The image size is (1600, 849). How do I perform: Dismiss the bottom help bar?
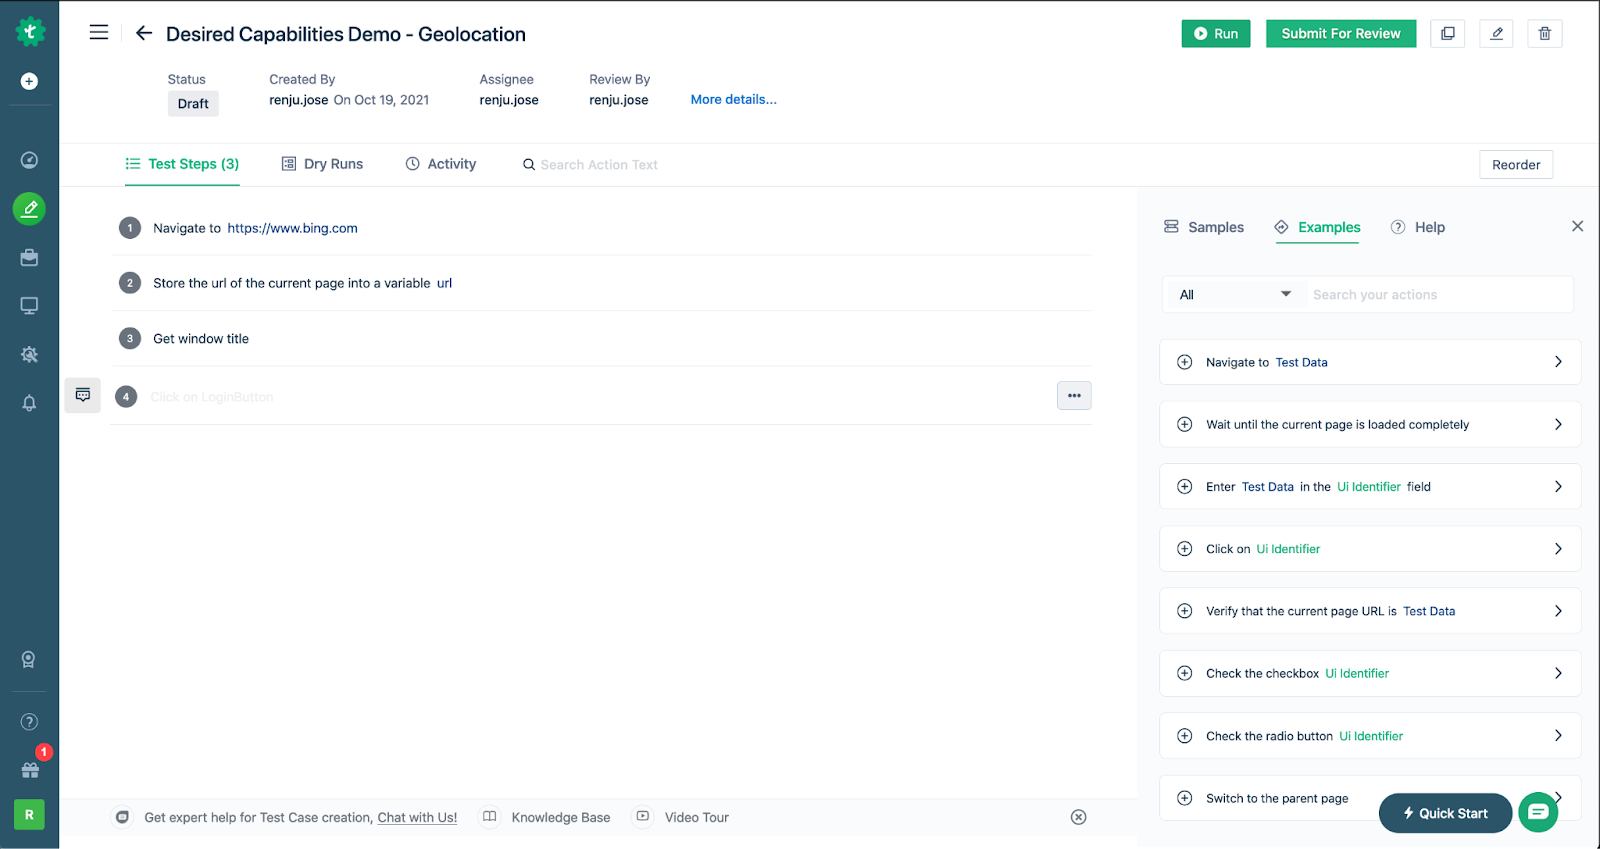(1078, 817)
